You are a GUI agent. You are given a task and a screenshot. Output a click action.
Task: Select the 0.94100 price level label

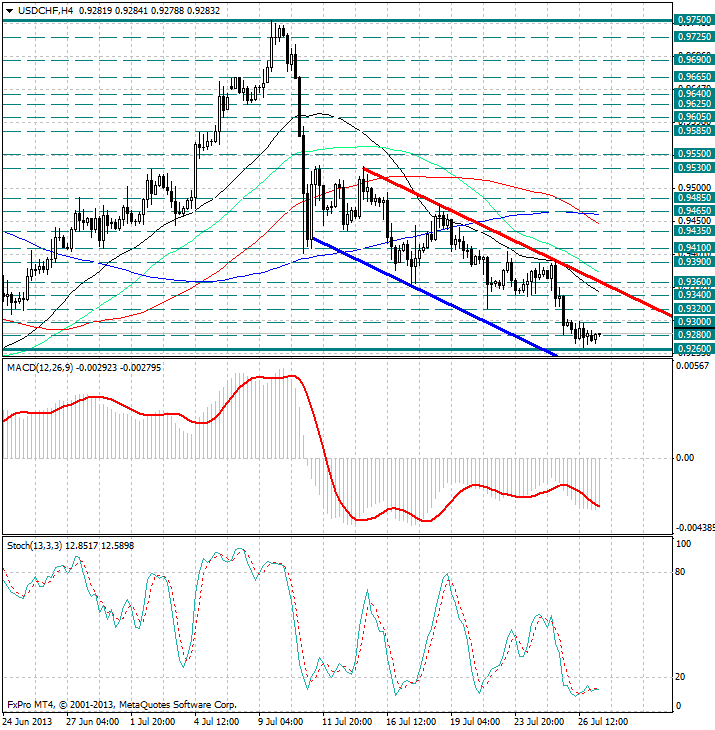(694, 248)
